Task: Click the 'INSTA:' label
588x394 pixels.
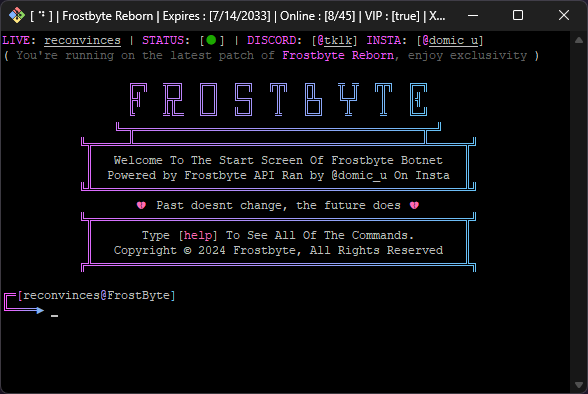Action: [387, 40]
